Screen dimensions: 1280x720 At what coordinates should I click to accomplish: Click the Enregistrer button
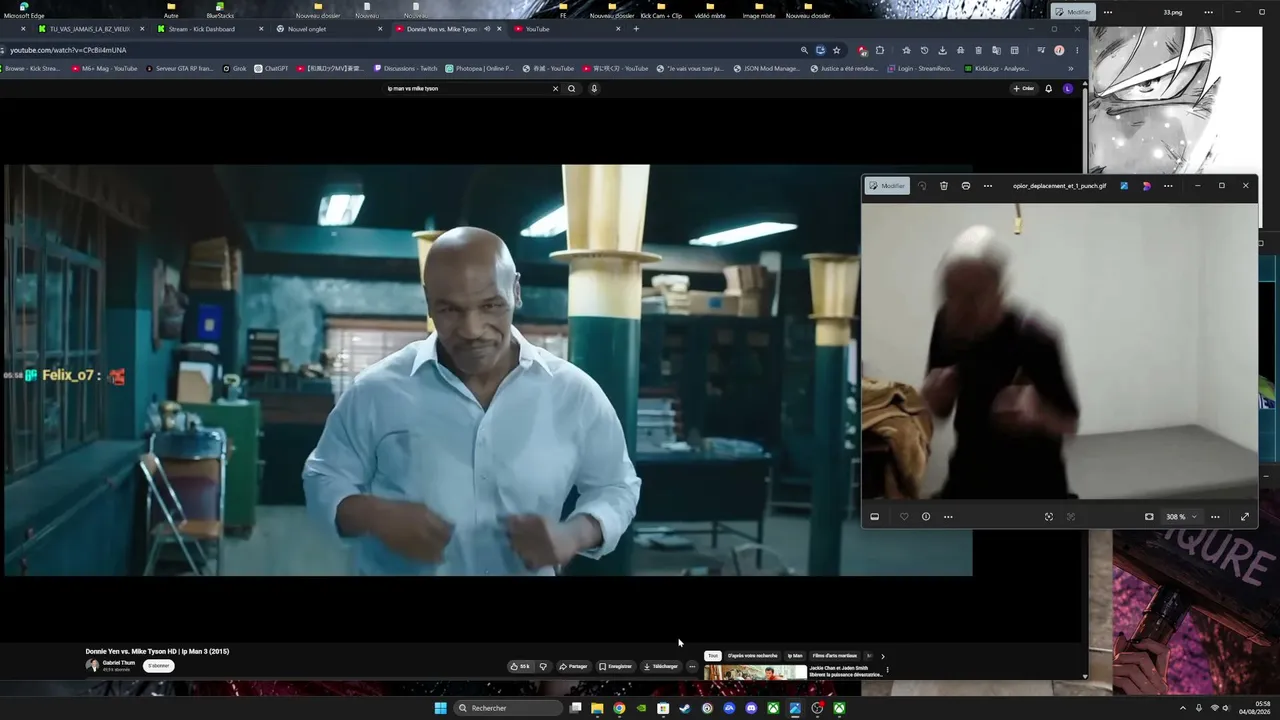[x=615, y=666]
